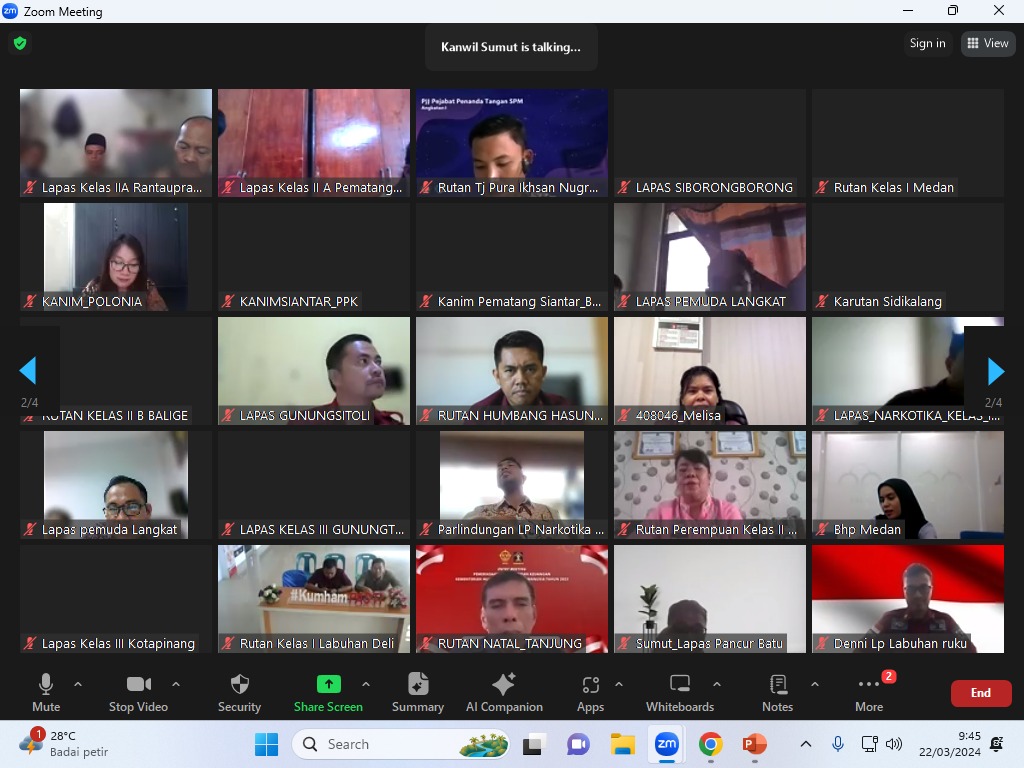
Task: Click the More options button
Action: click(869, 692)
